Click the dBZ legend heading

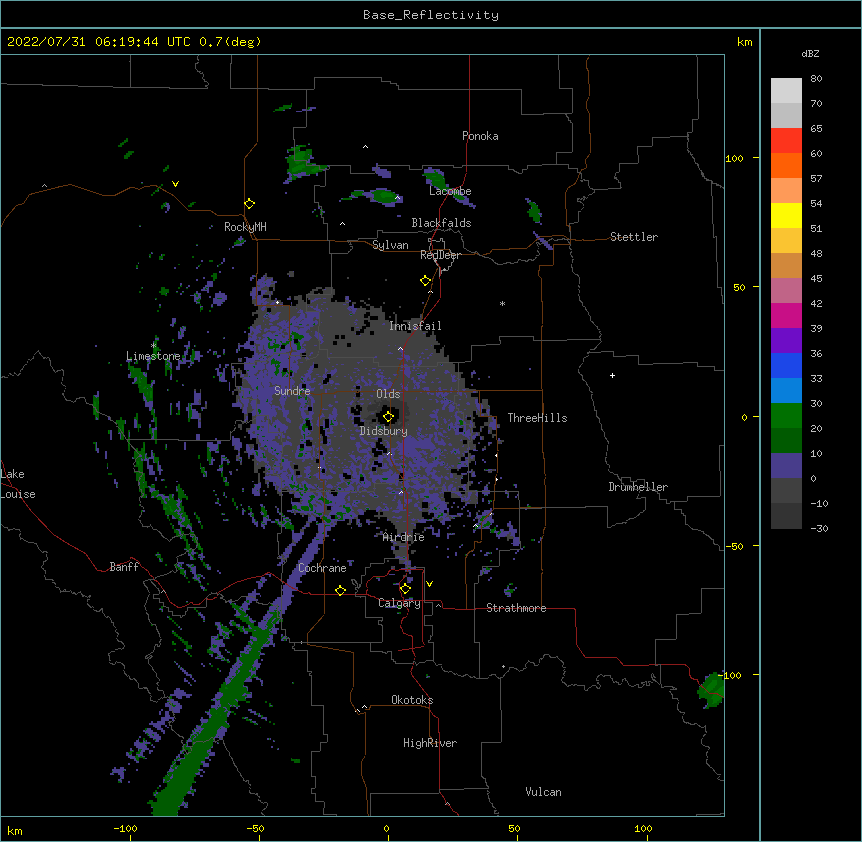click(810, 54)
